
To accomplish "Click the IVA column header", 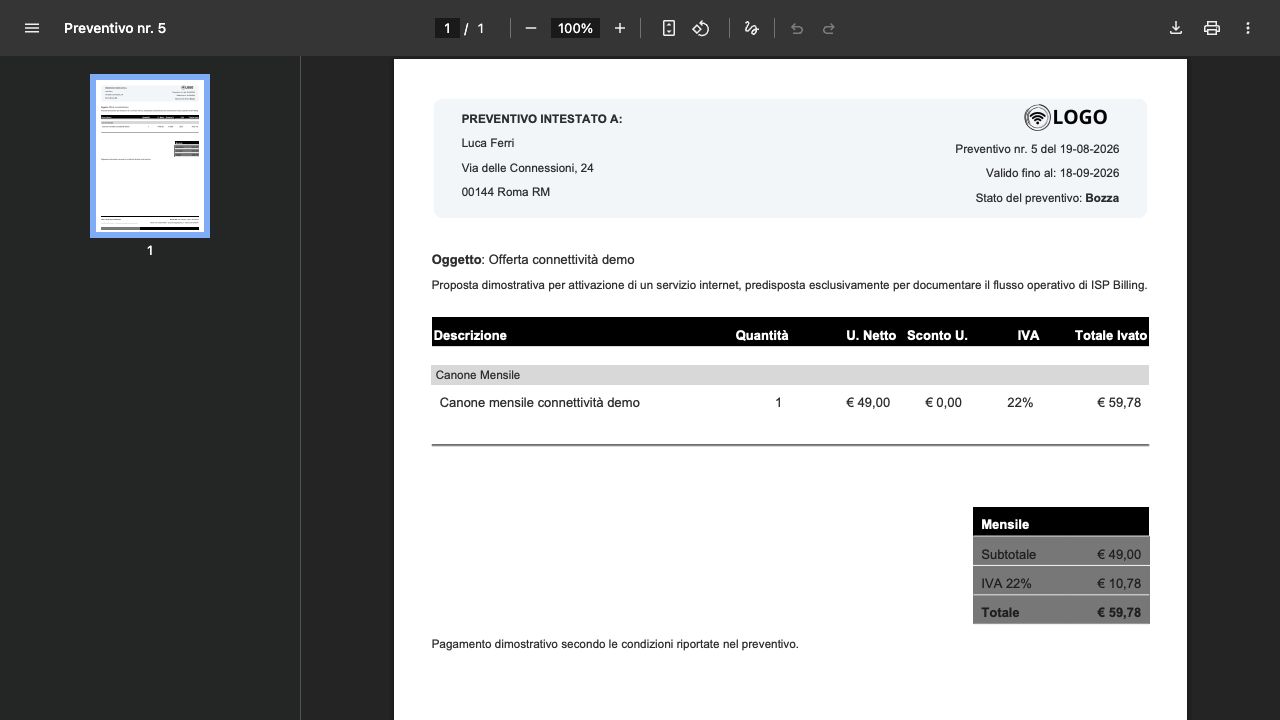I will (1028, 335).
